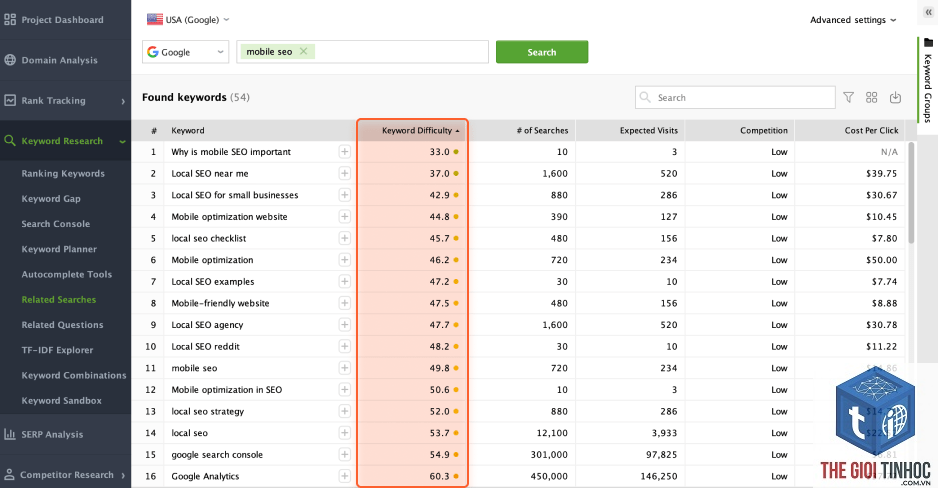Open Search Console item
938x488 pixels.
[56, 224]
